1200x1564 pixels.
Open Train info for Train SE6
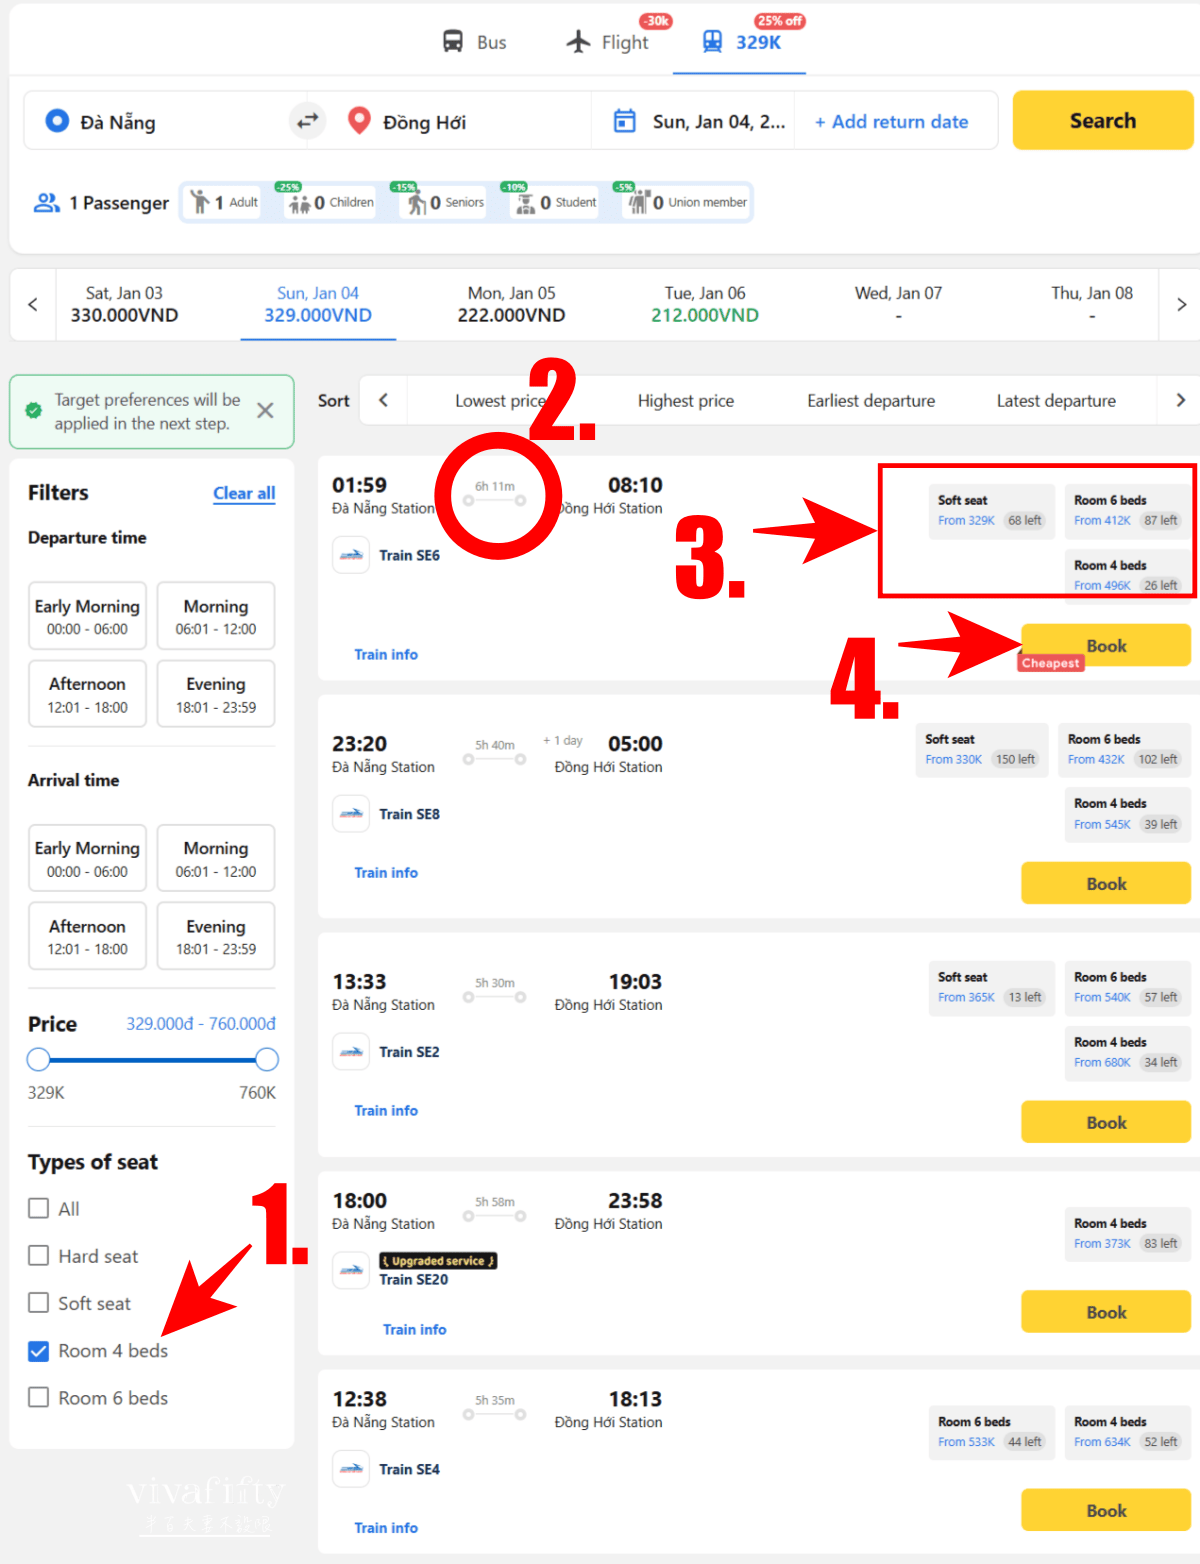tap(386, 654)
